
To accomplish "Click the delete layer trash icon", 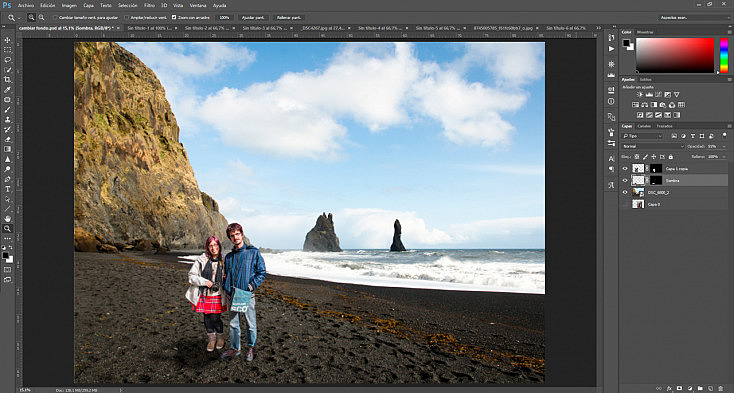I will 721,388.
